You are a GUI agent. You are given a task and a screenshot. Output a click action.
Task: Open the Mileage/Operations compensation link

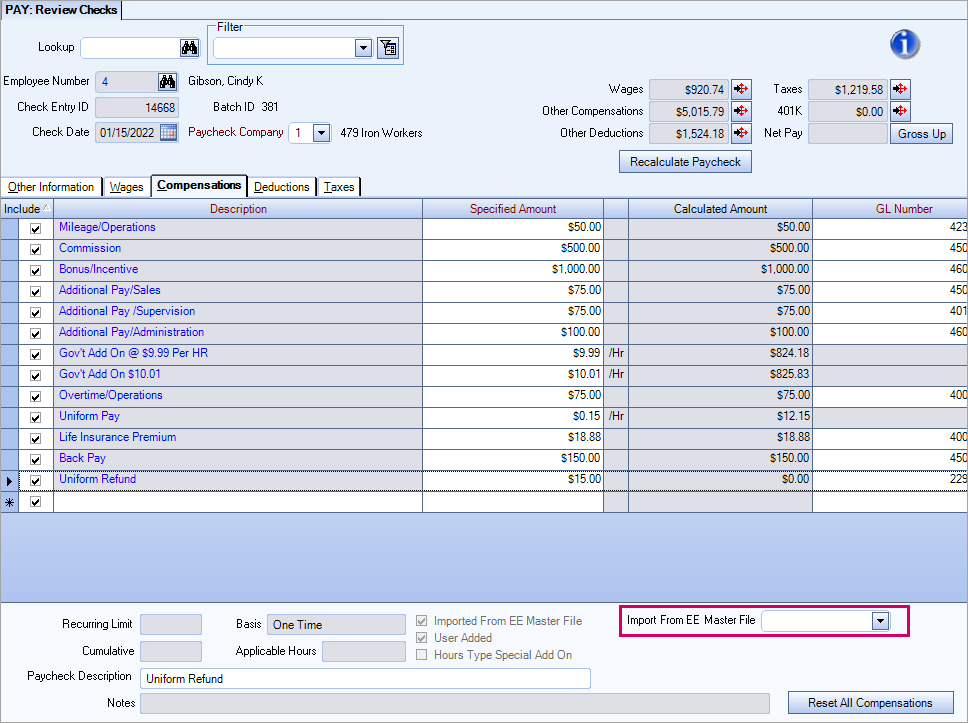coord(107,227)
